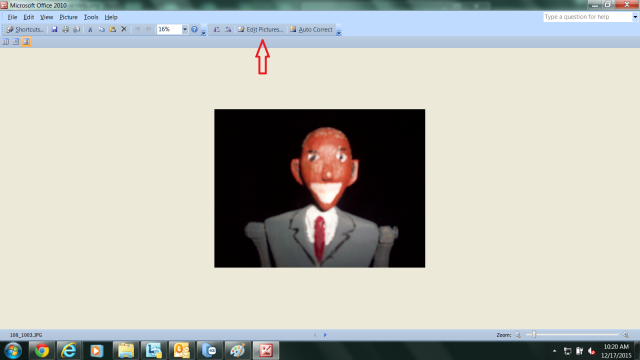Open the Tools menu
The image size is (640, 360).
(x=91, y=17)
